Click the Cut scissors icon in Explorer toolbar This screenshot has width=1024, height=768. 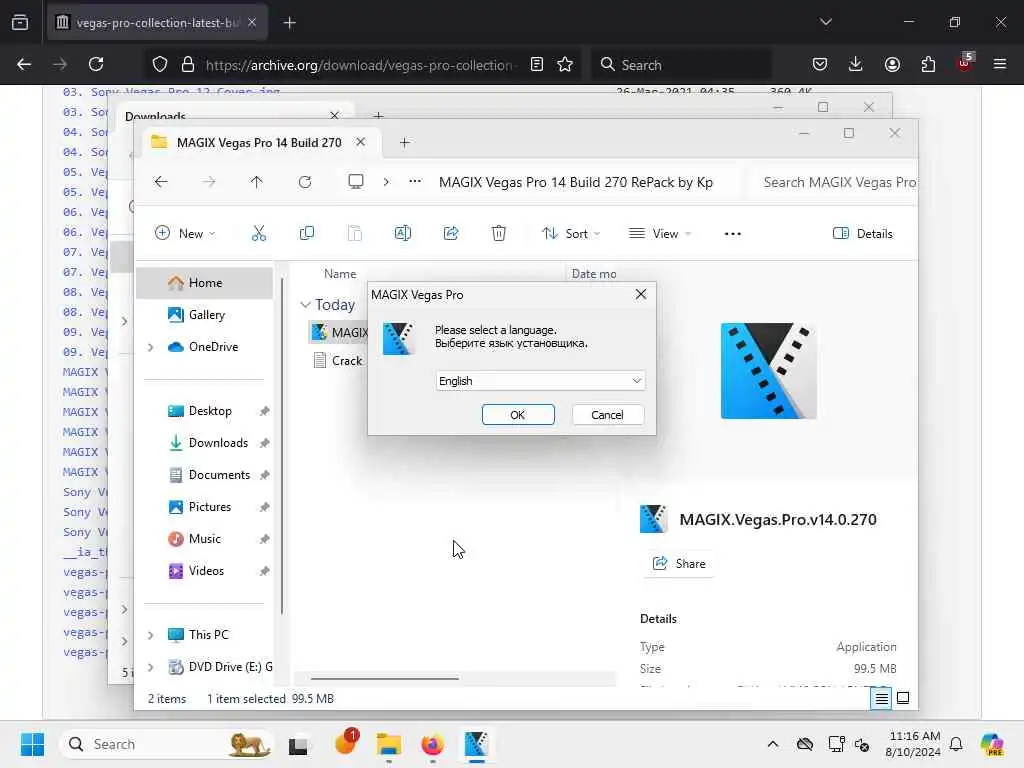pyautogui.click(x=259, y=233)
